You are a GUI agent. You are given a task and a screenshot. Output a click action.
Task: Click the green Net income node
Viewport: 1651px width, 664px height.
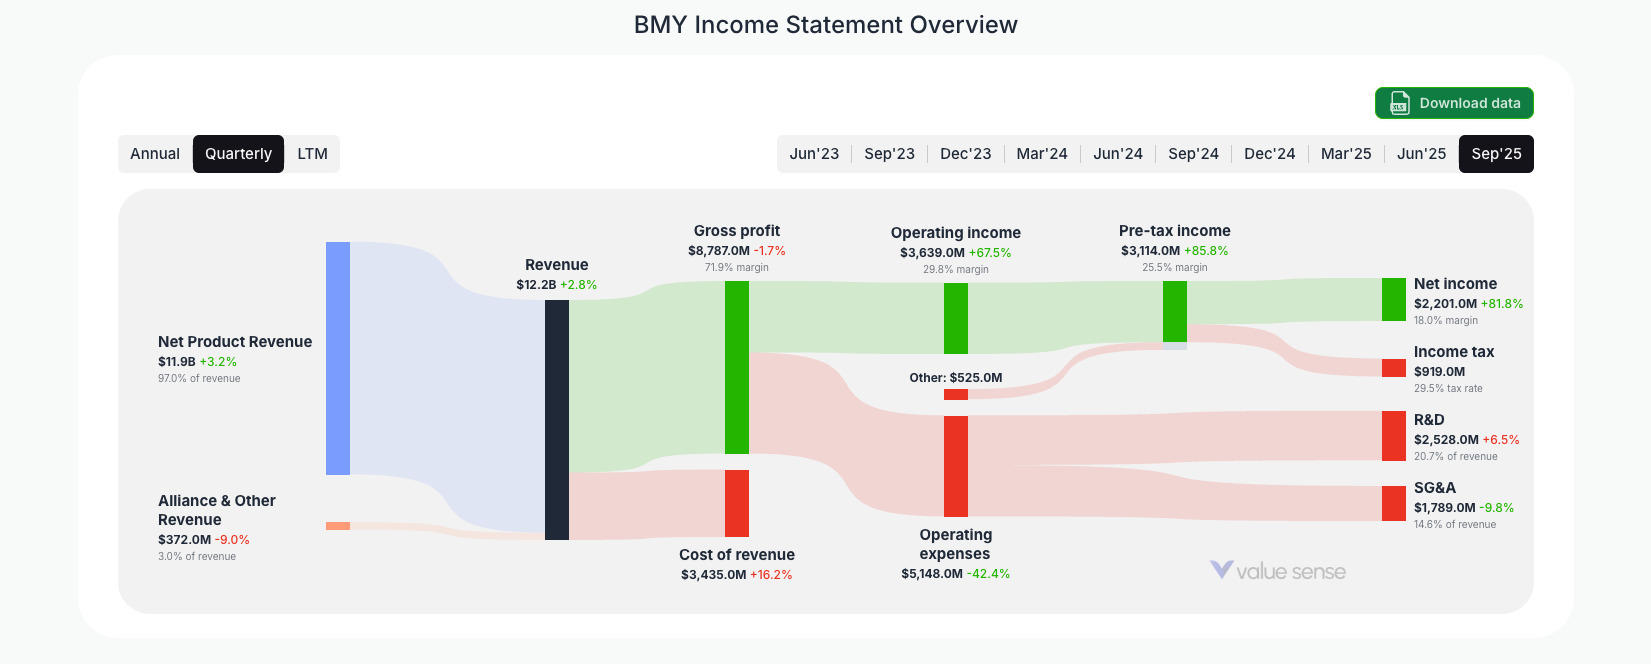[1392, 300]
